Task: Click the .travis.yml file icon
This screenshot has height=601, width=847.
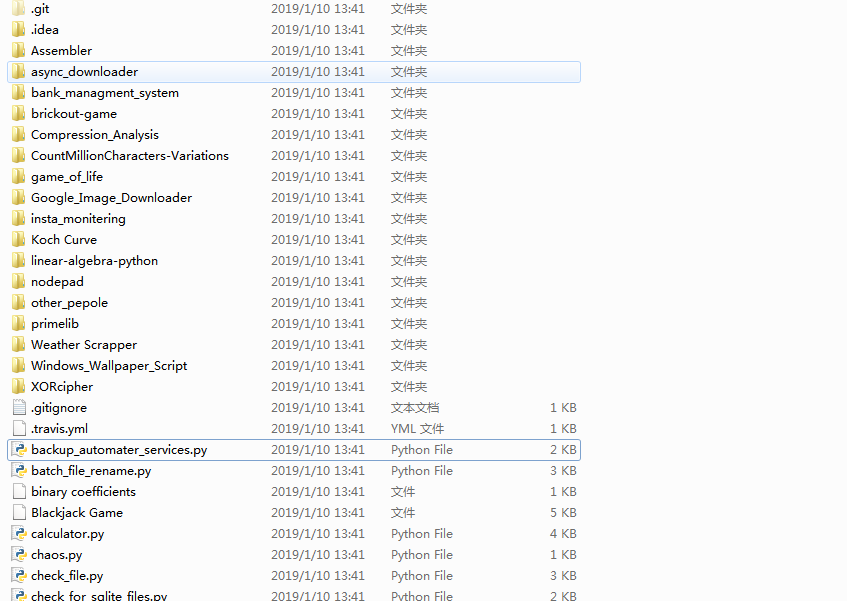Action: coord(19,429)
